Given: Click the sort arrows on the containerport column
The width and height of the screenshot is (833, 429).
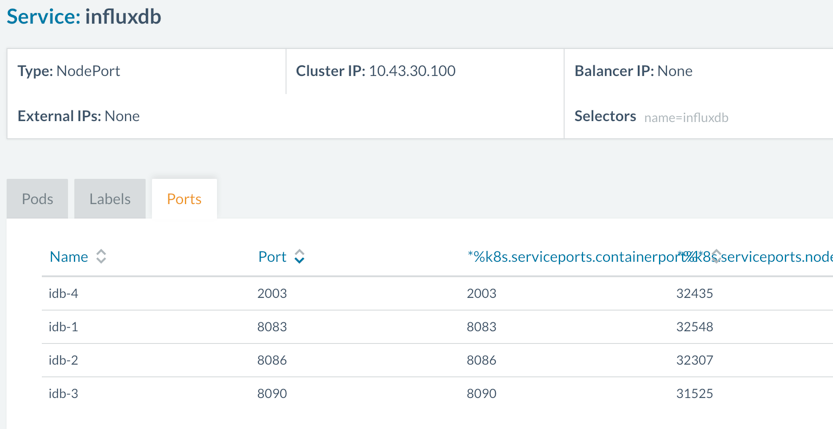Looking at the screenshot, I should (x=715, y=257).
